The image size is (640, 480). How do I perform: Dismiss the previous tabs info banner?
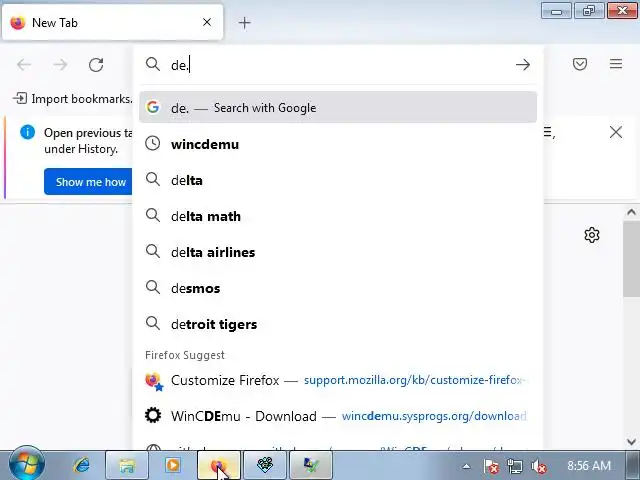[616, 132]
